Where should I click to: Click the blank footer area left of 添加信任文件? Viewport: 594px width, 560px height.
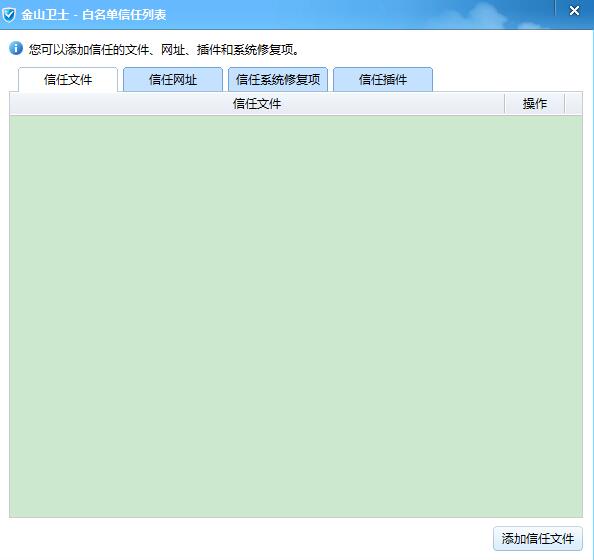pyautogui.click(x=250, y=538)
